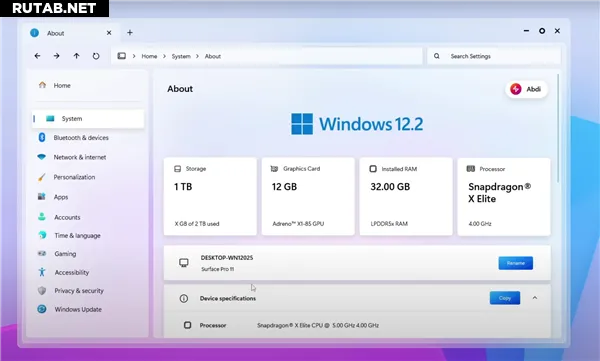Click the Windows logo
600x361 pixels.
[302, 124]
